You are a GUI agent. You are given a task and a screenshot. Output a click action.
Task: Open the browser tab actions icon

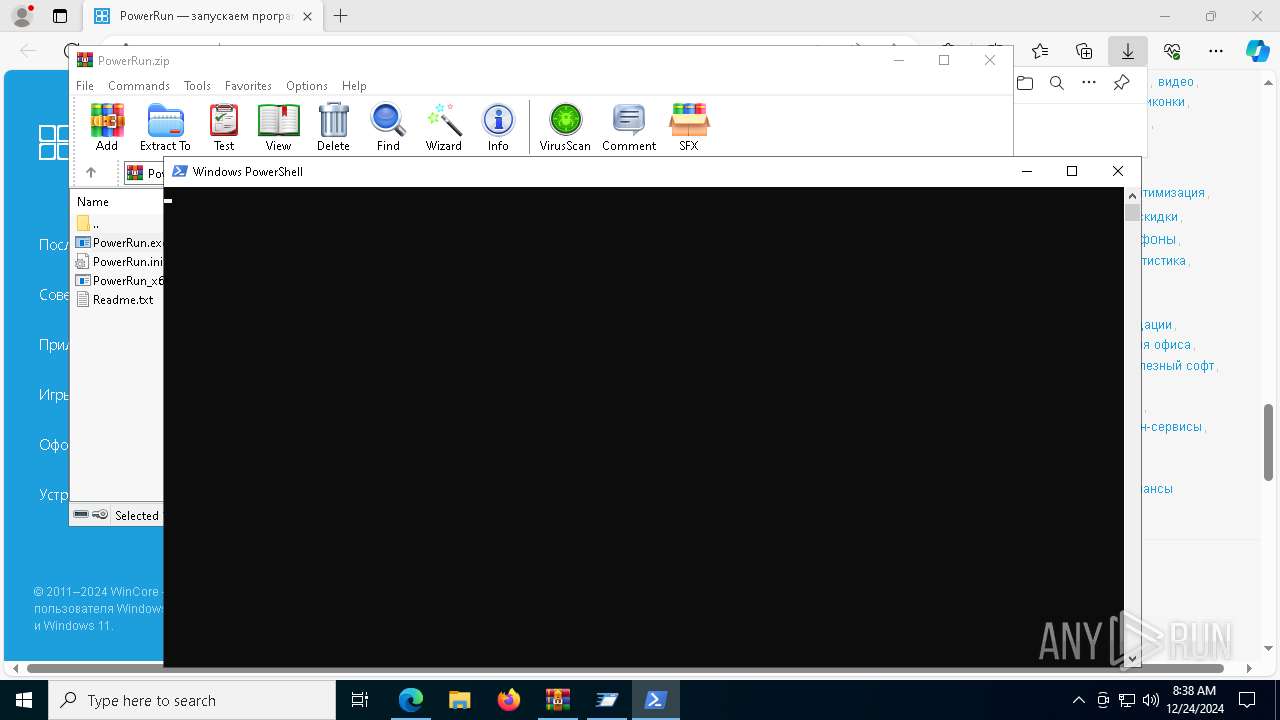click(x=60, y=16)
